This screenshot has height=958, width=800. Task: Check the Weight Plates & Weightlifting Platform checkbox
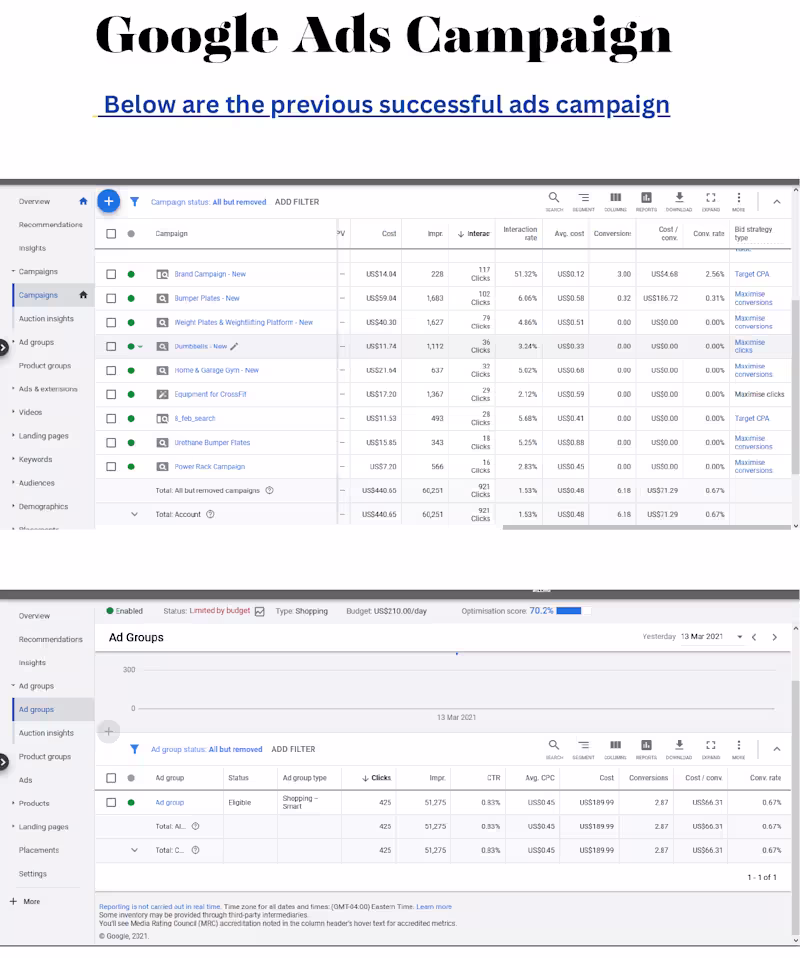(111, 322)
